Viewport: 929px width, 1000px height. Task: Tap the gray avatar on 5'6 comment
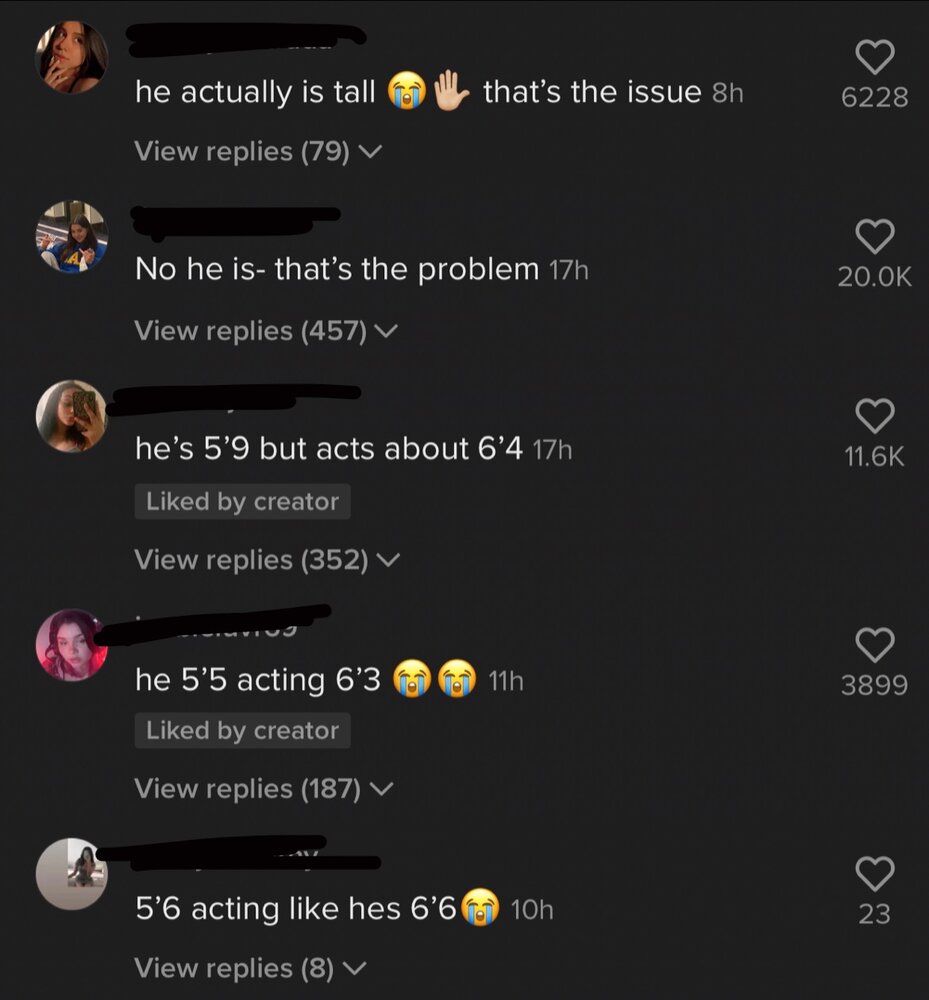click(x=72, y=873)
